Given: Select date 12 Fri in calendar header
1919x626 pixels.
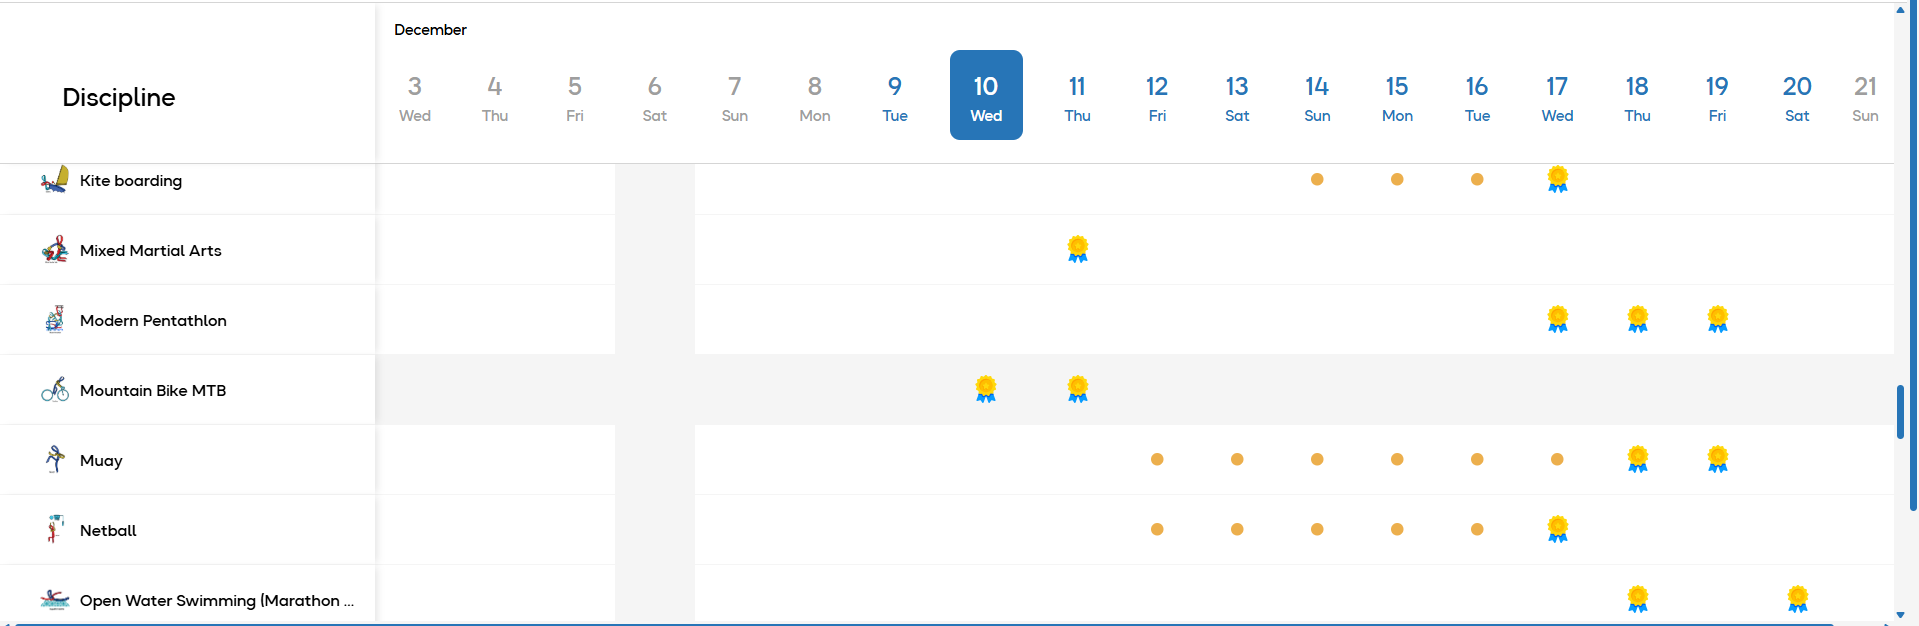Looking at the screenshot, I should coord(1157,97).
